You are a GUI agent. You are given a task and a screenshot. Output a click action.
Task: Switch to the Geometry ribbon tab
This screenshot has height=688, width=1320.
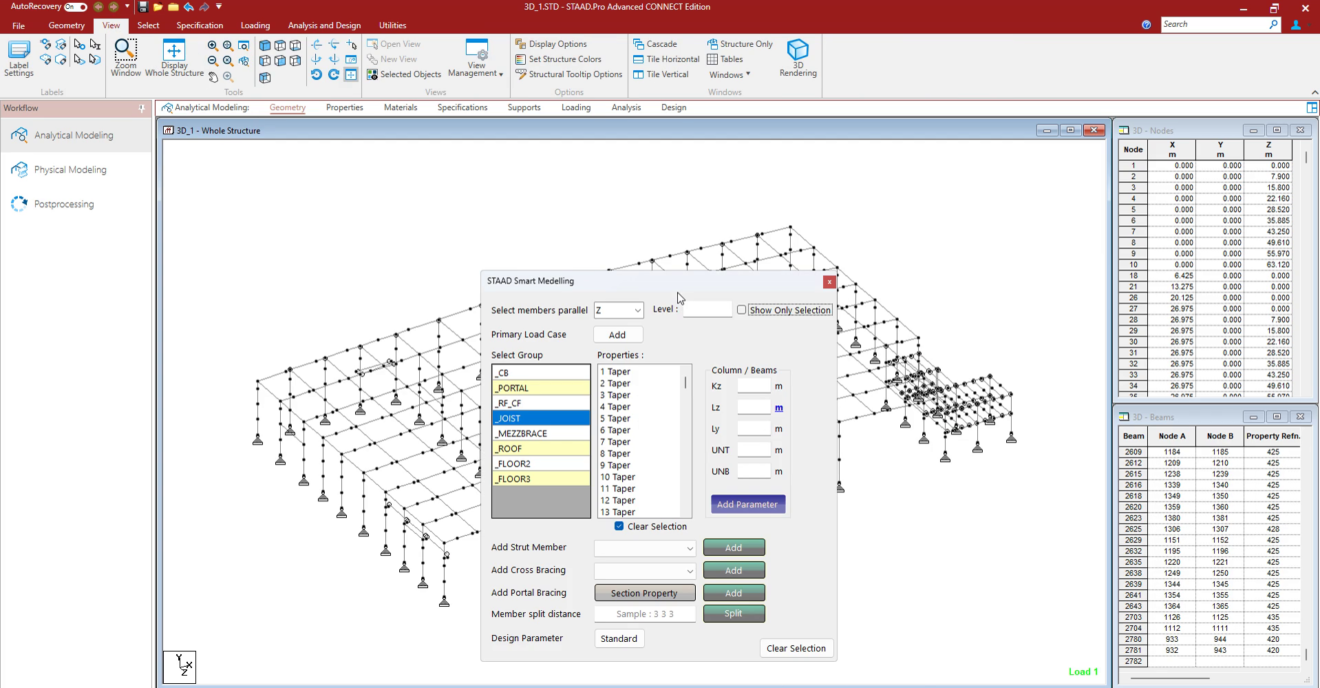point(66,25)
